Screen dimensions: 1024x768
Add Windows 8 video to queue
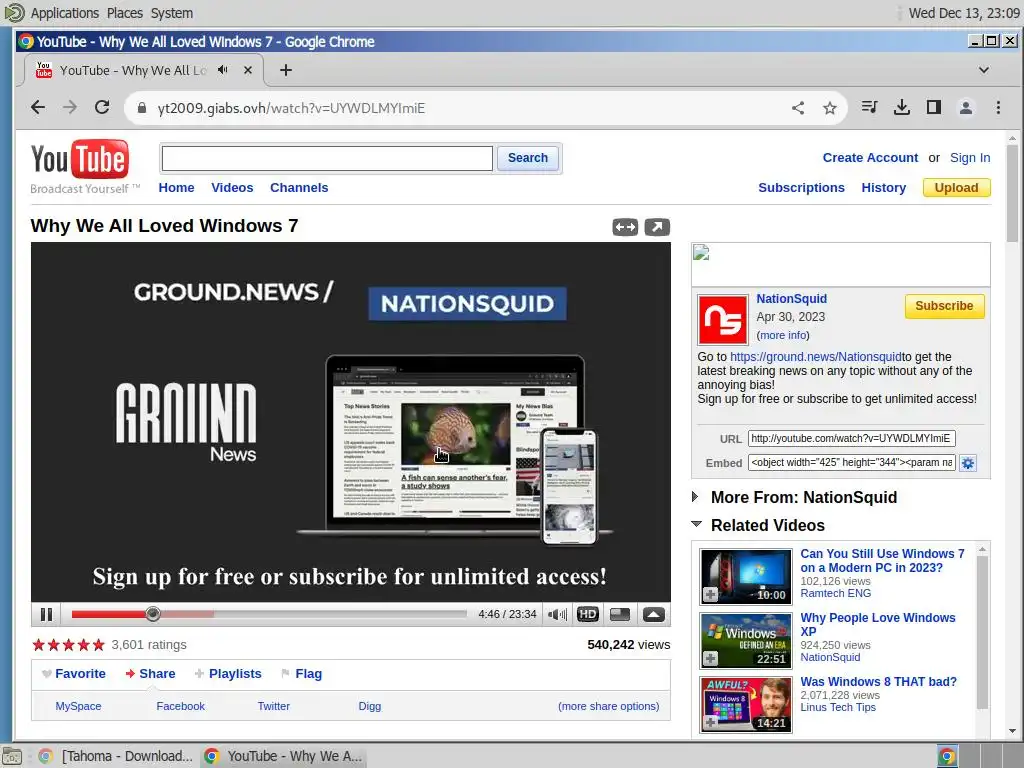711,722
